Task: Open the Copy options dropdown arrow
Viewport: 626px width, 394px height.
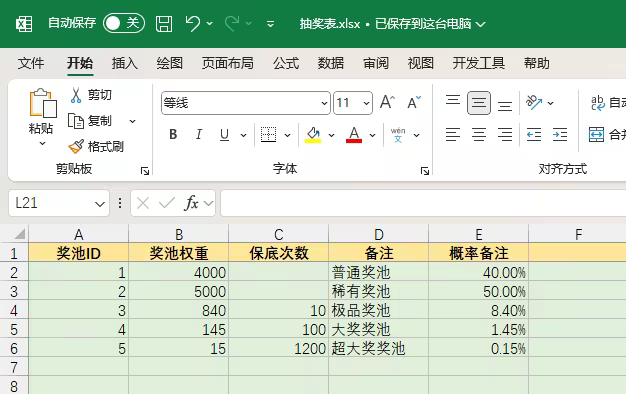Action: click(x=133, y=121)
